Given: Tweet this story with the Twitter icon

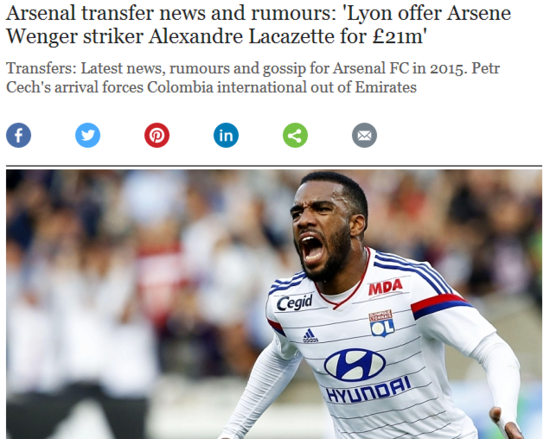Looking at the screenshot, I should coord(88,135).
